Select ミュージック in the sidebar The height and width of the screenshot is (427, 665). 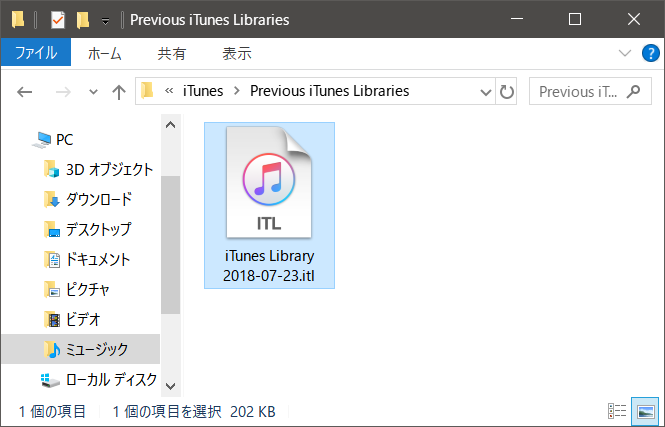[x=97, y=349]
